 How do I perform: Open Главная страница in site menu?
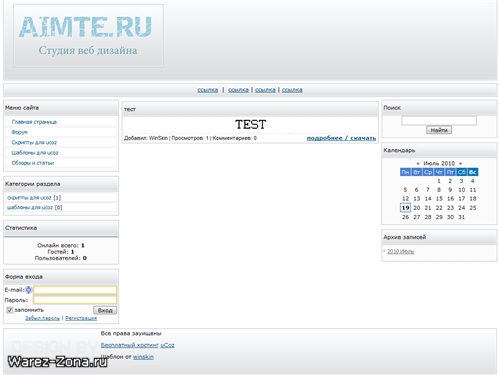pyautogui.click(x=34, y=122)
